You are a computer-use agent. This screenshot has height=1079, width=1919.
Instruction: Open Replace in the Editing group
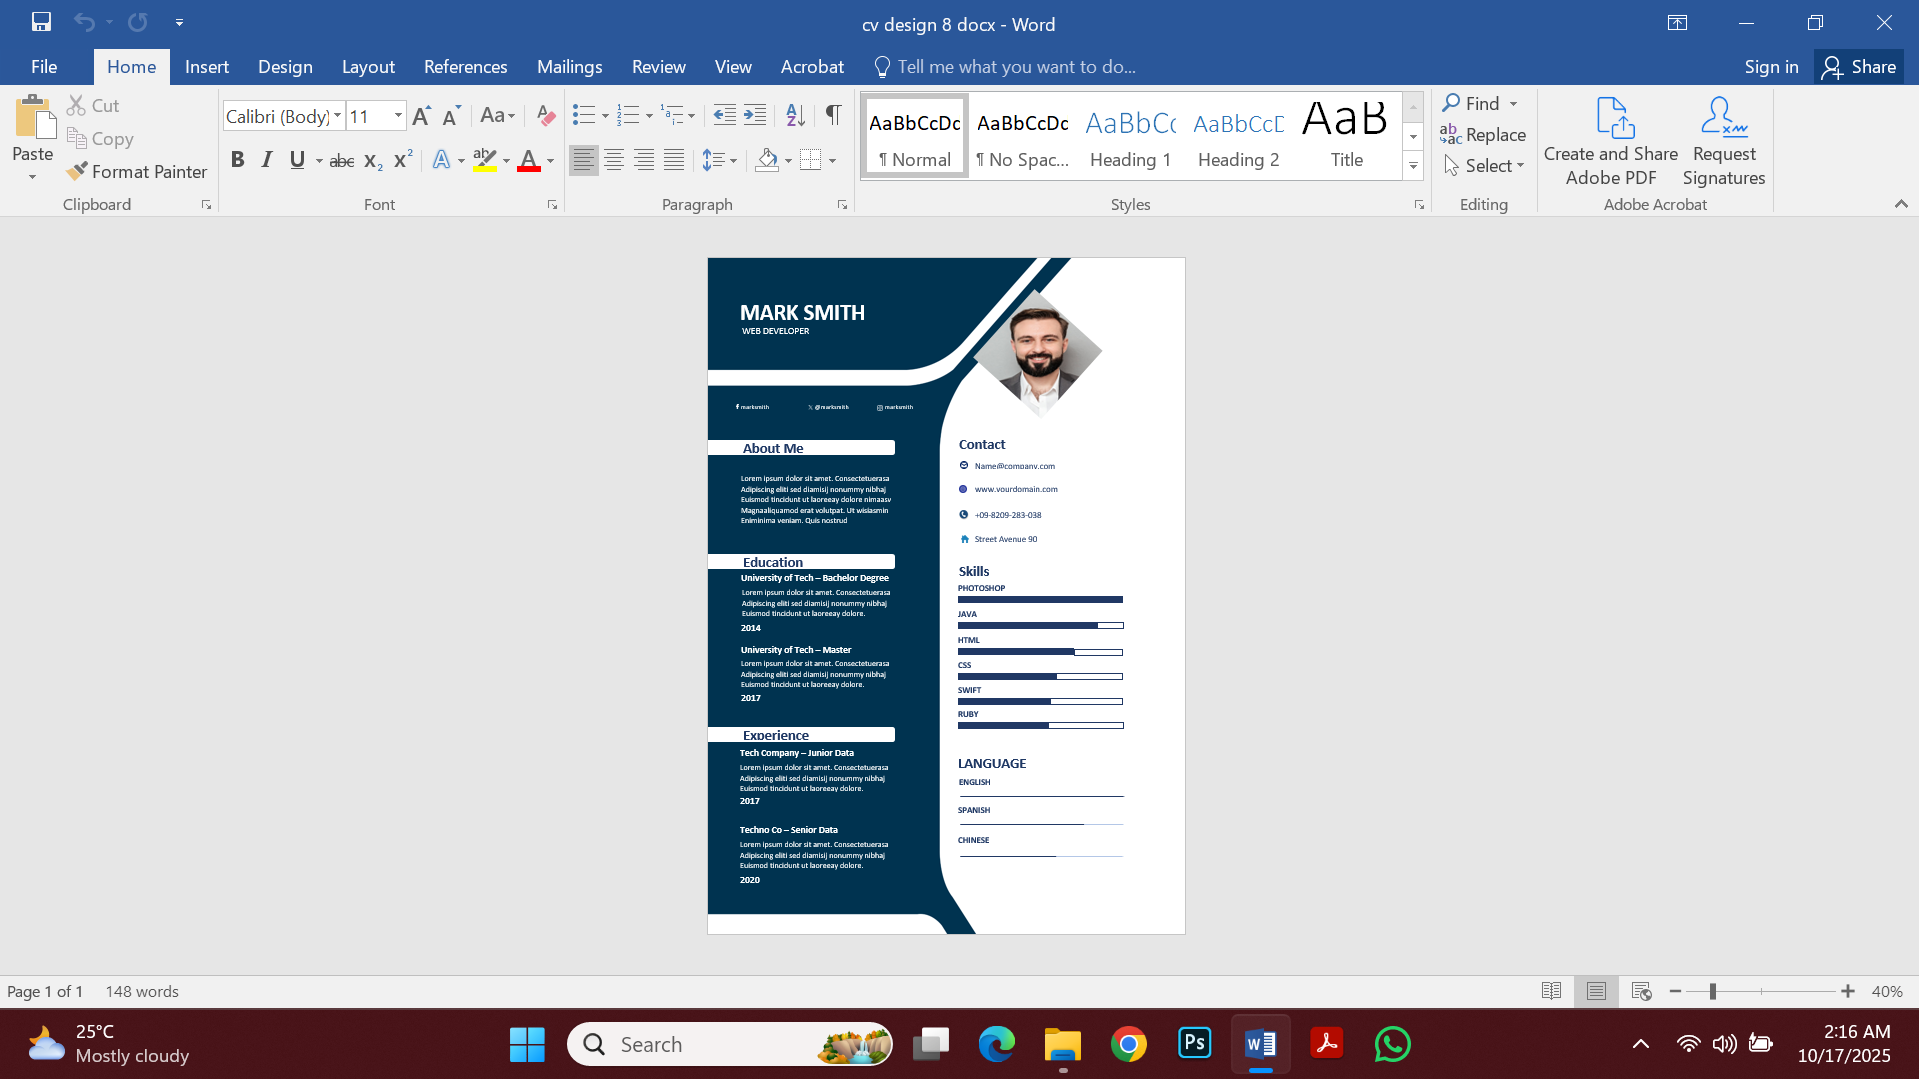1483,134
